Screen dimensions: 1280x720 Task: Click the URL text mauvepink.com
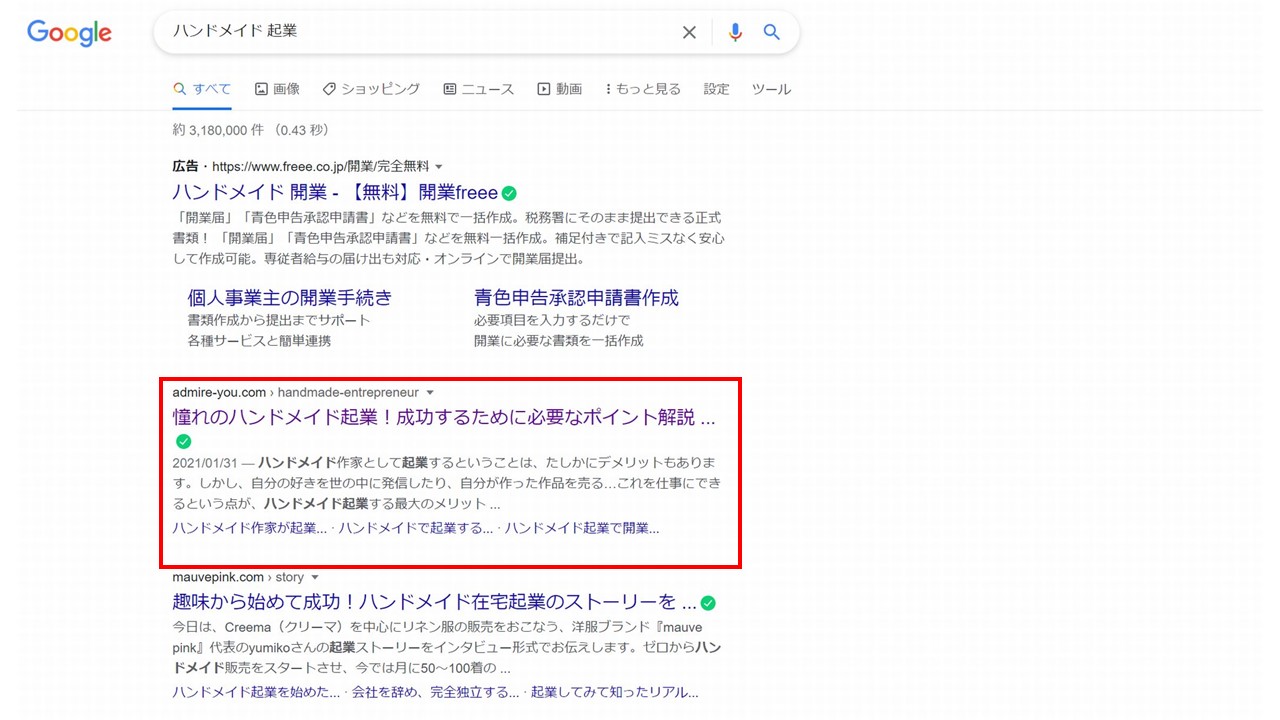tap(218, 577)
